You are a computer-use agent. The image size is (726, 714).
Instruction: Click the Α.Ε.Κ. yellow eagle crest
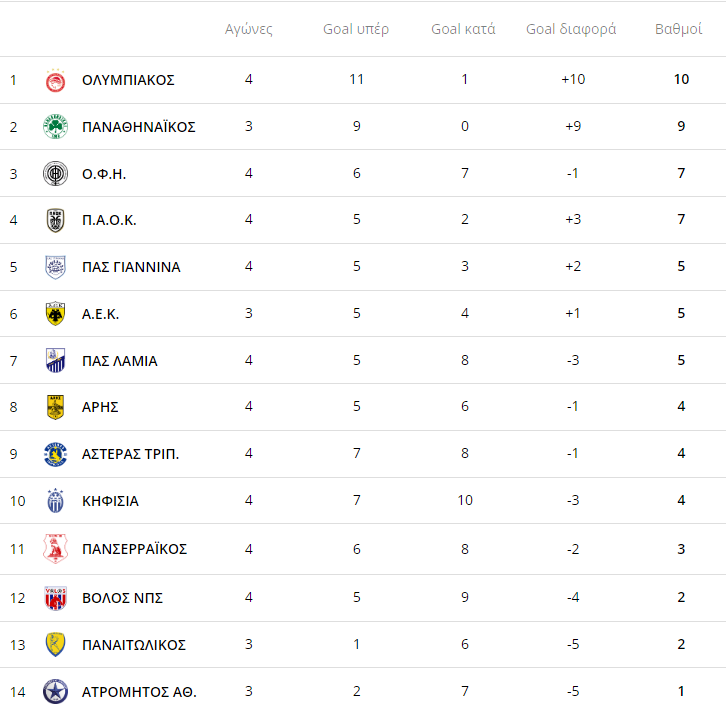[56, 314]
